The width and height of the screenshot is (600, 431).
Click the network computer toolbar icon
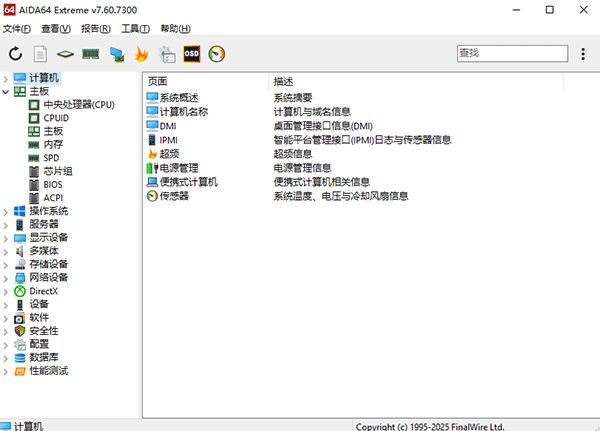117,54
